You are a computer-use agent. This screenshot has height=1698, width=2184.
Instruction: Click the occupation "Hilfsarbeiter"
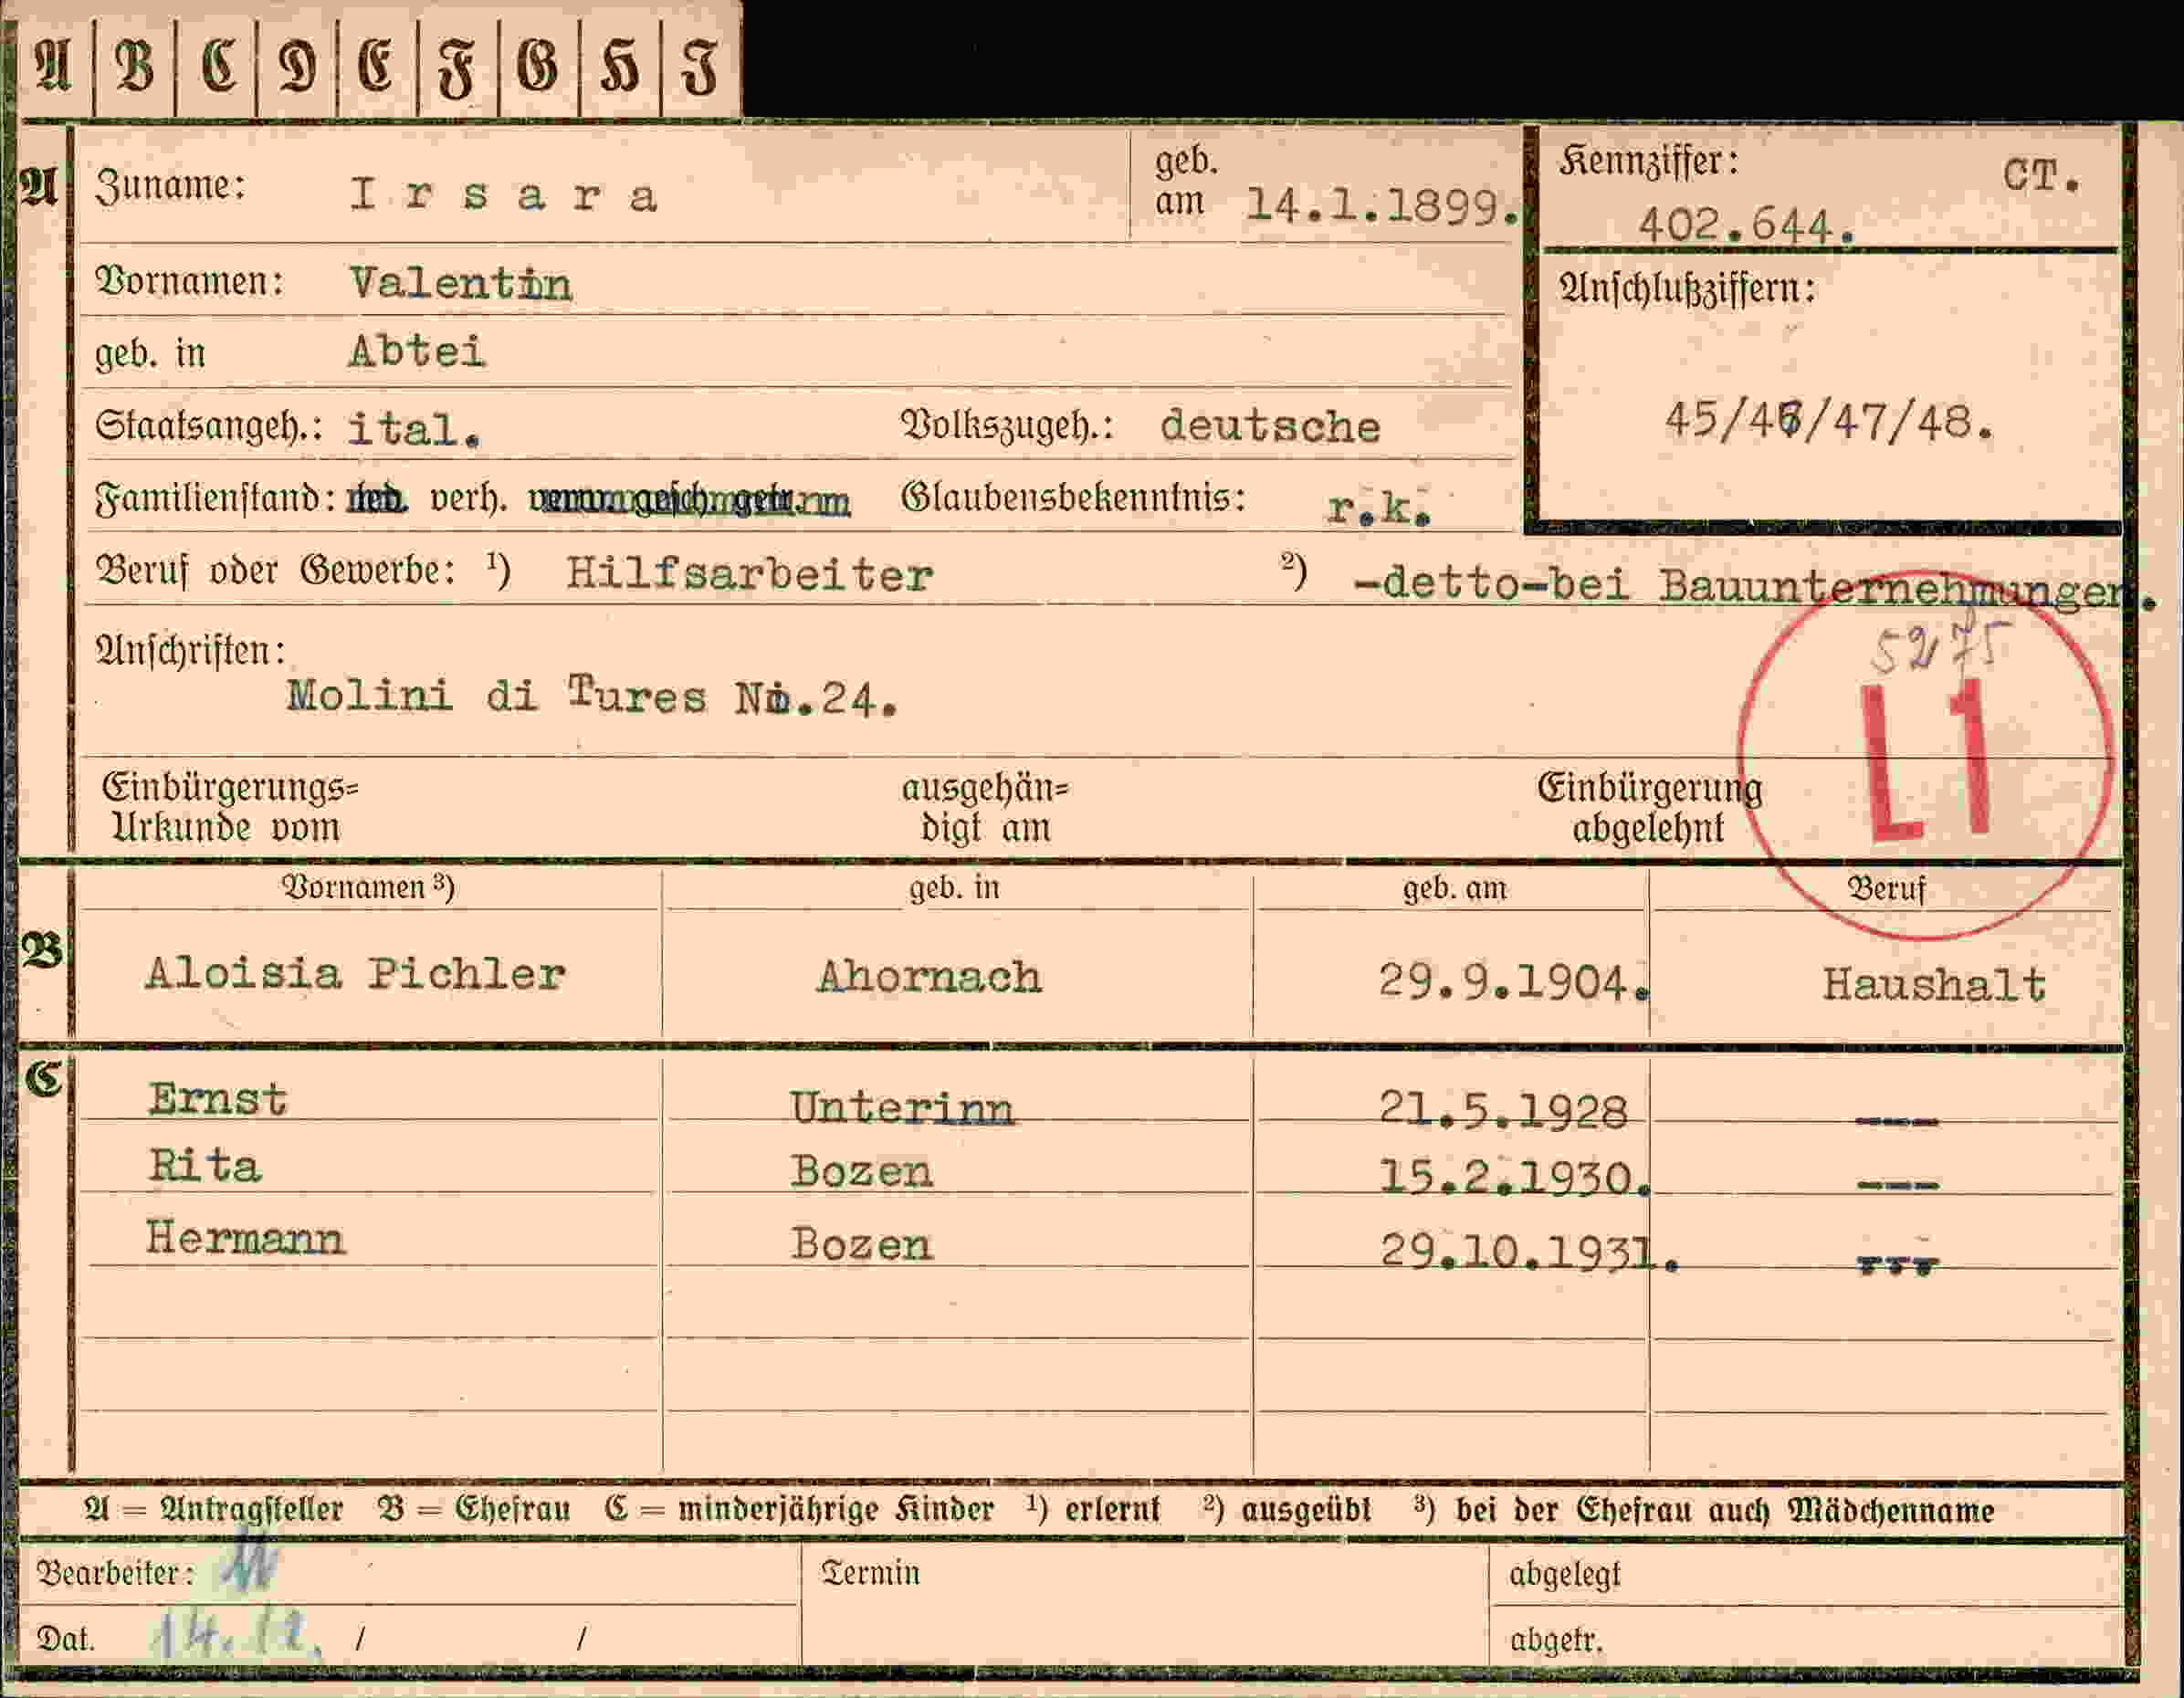pos(749,575)
